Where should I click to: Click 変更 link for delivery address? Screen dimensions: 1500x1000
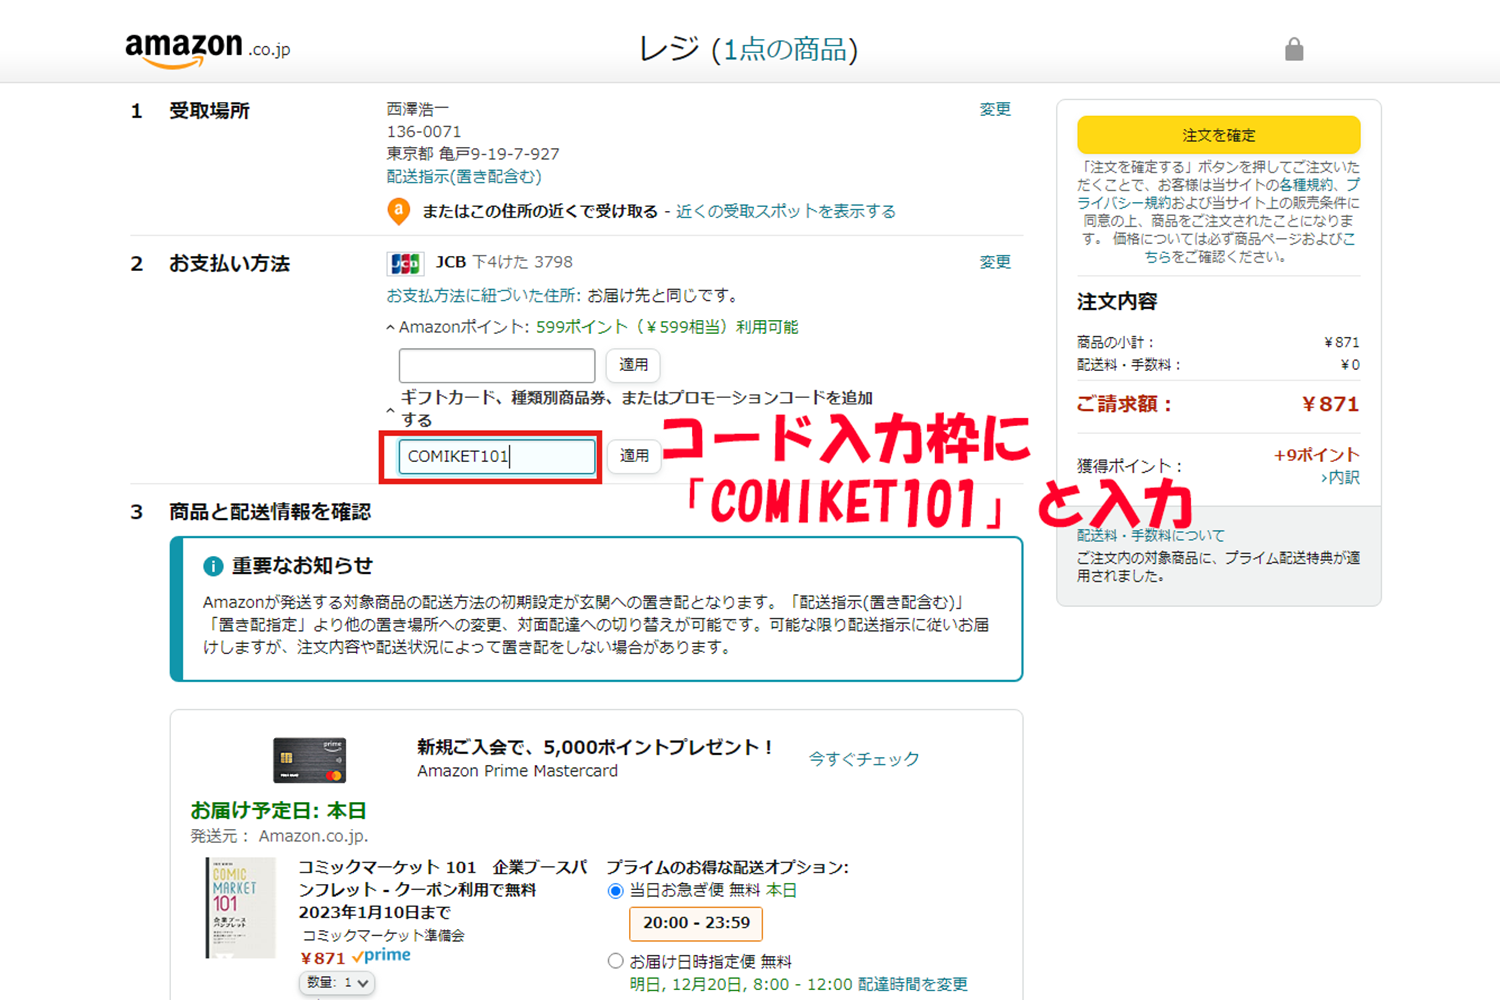coord(994,109)
